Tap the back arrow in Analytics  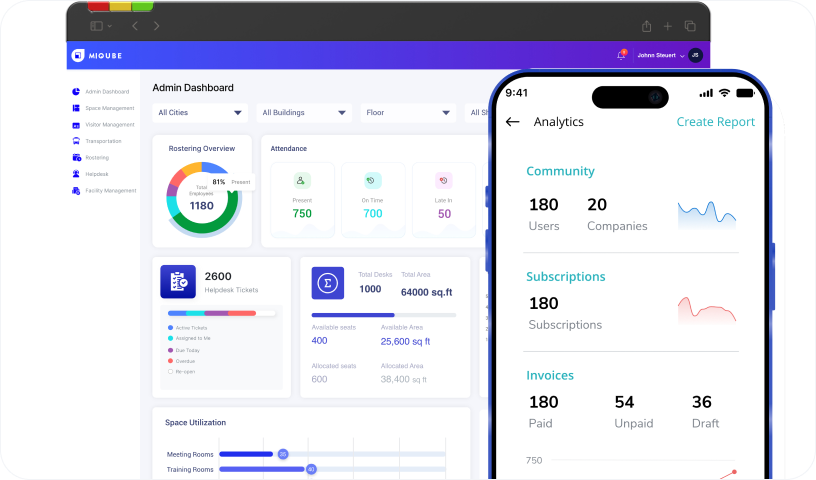coord(513,122)
